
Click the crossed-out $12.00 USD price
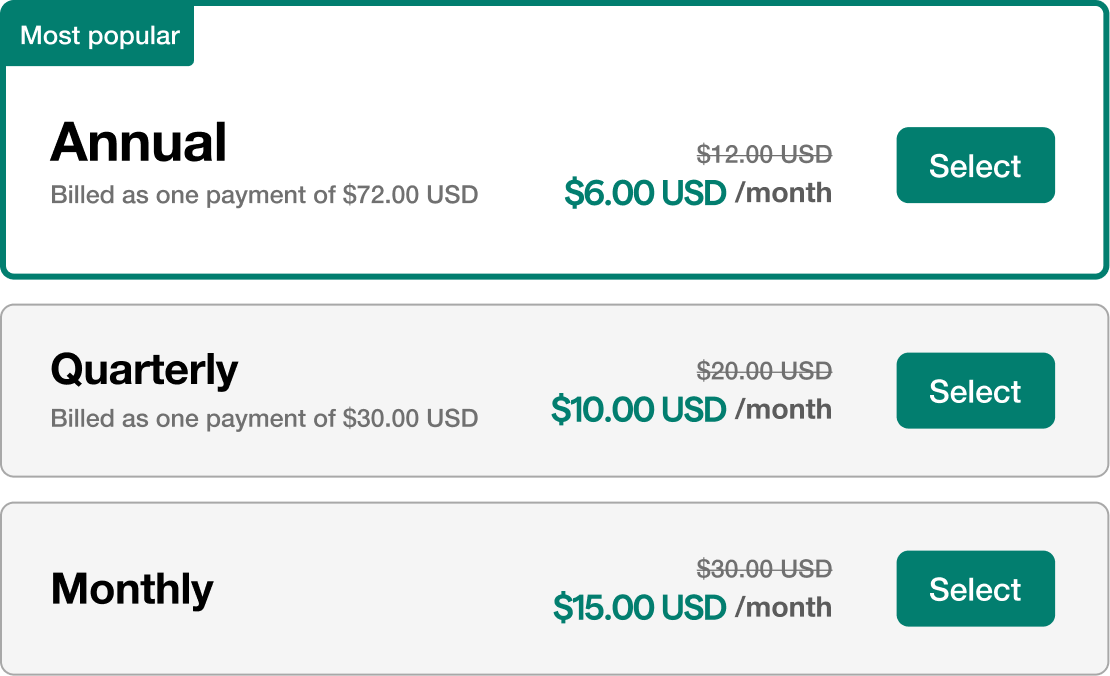pos(764,153)
